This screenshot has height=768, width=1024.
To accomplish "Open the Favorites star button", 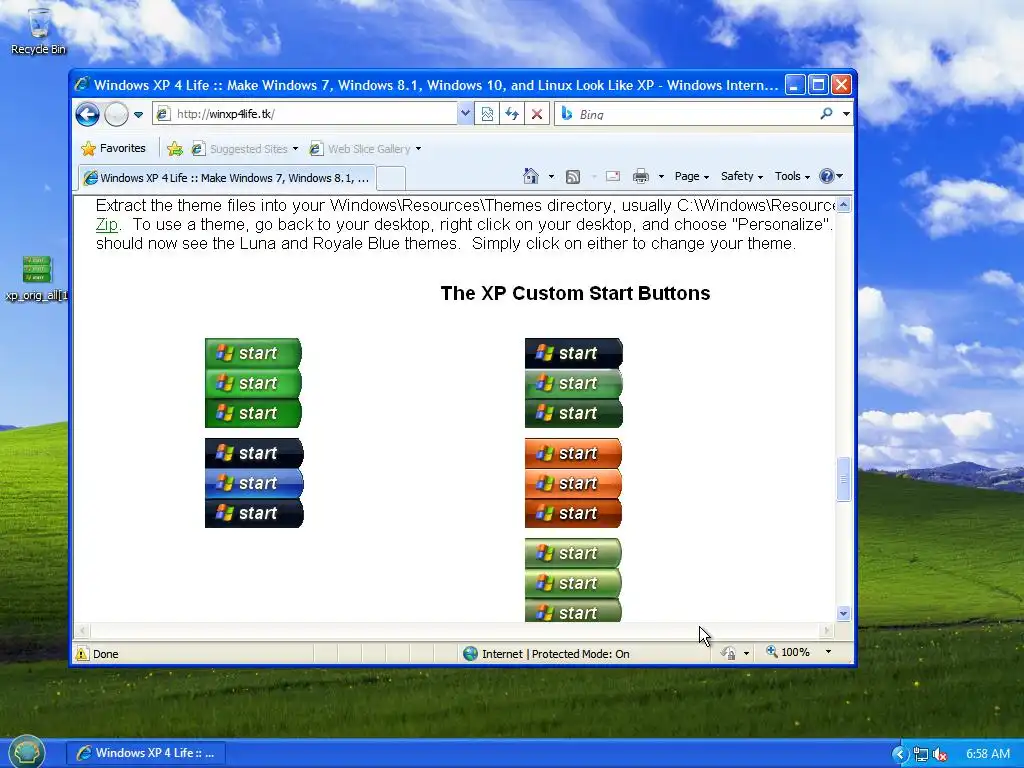I will coord(113,148).
